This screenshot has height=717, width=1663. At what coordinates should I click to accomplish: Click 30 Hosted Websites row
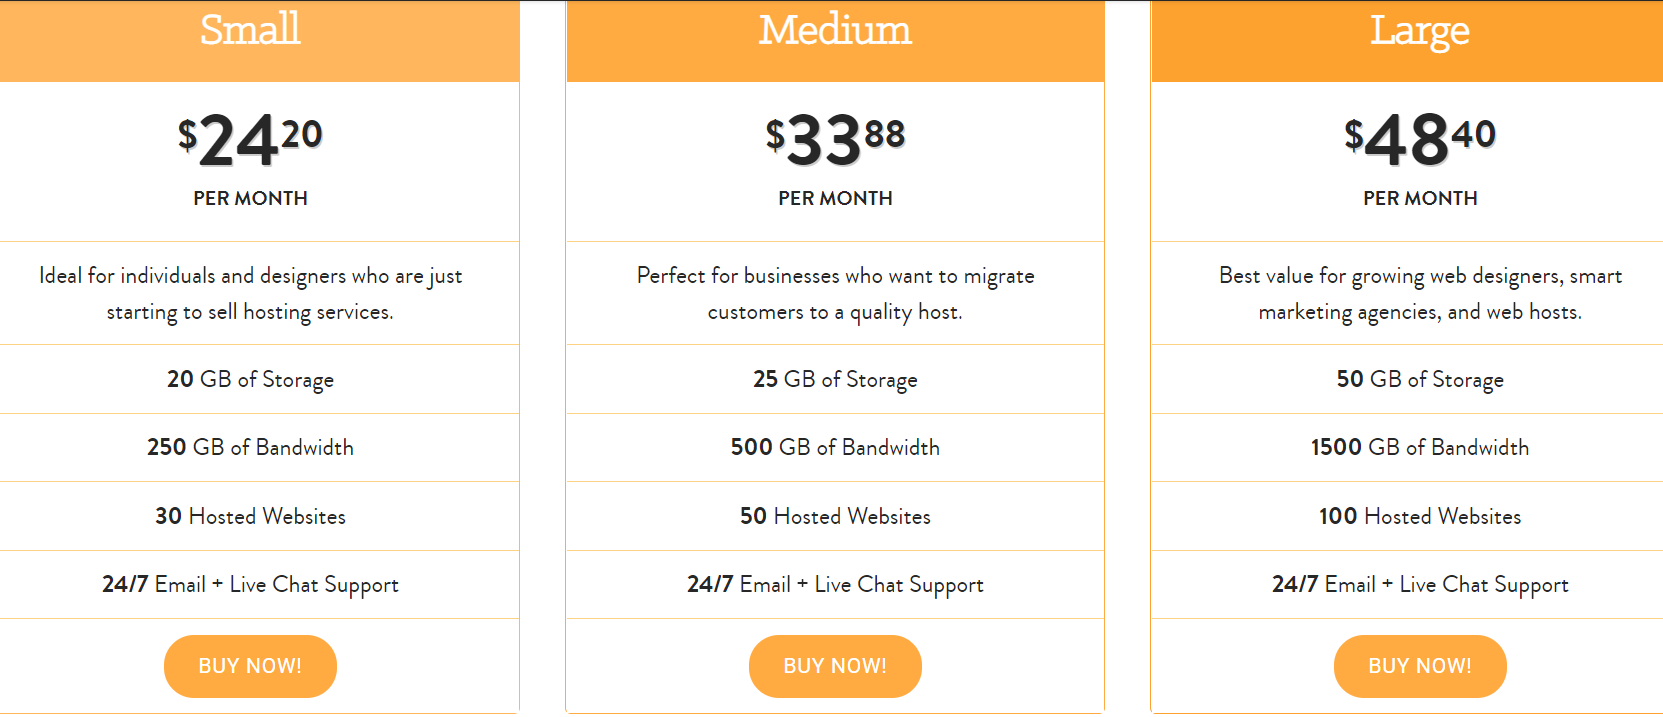point(260,516)
